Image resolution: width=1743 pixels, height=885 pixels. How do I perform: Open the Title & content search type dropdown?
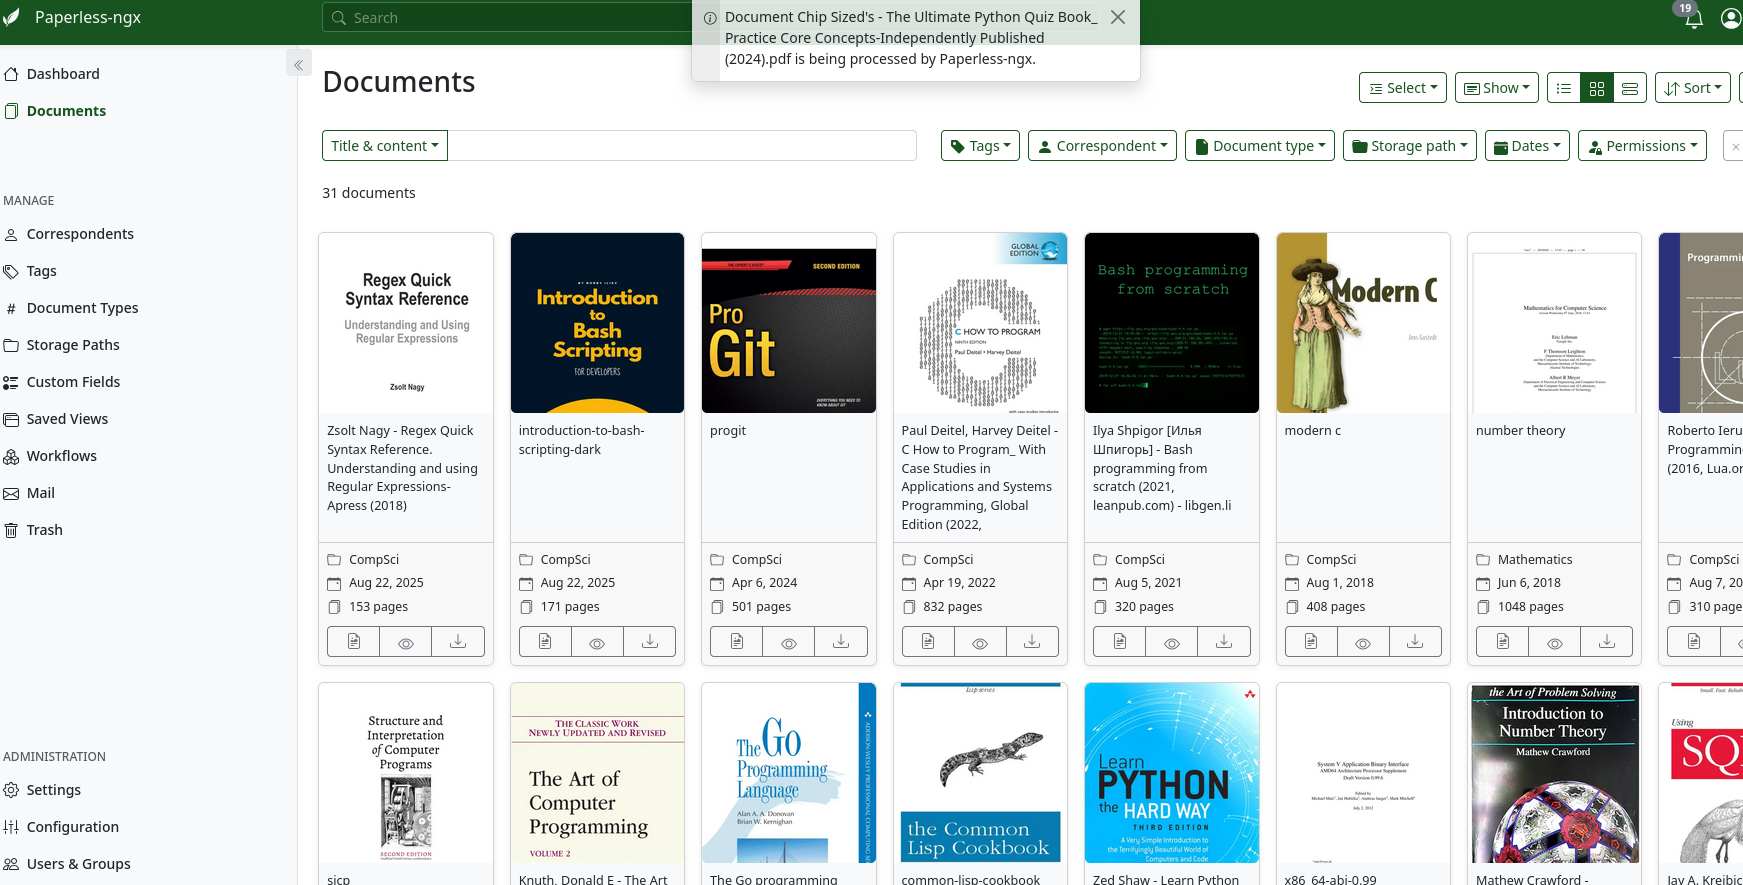coord(385,146)
